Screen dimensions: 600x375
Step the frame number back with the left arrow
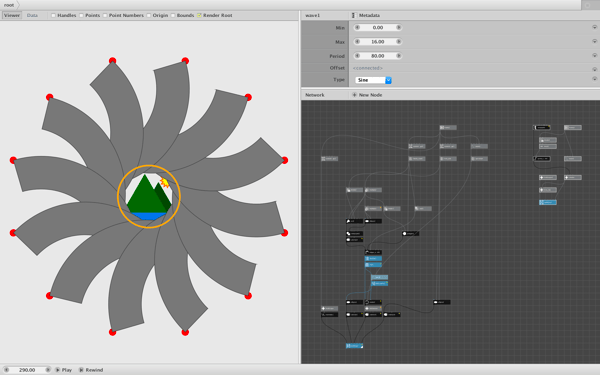pyautogui.click(x=7, y=370)
